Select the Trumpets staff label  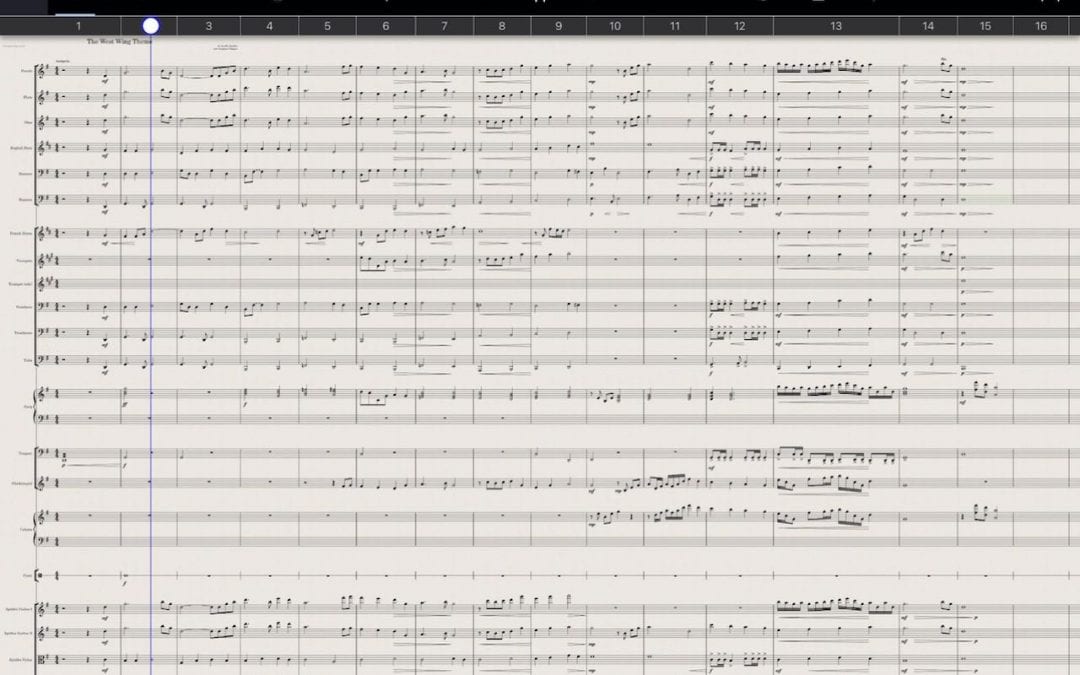[x=24, y=260]
